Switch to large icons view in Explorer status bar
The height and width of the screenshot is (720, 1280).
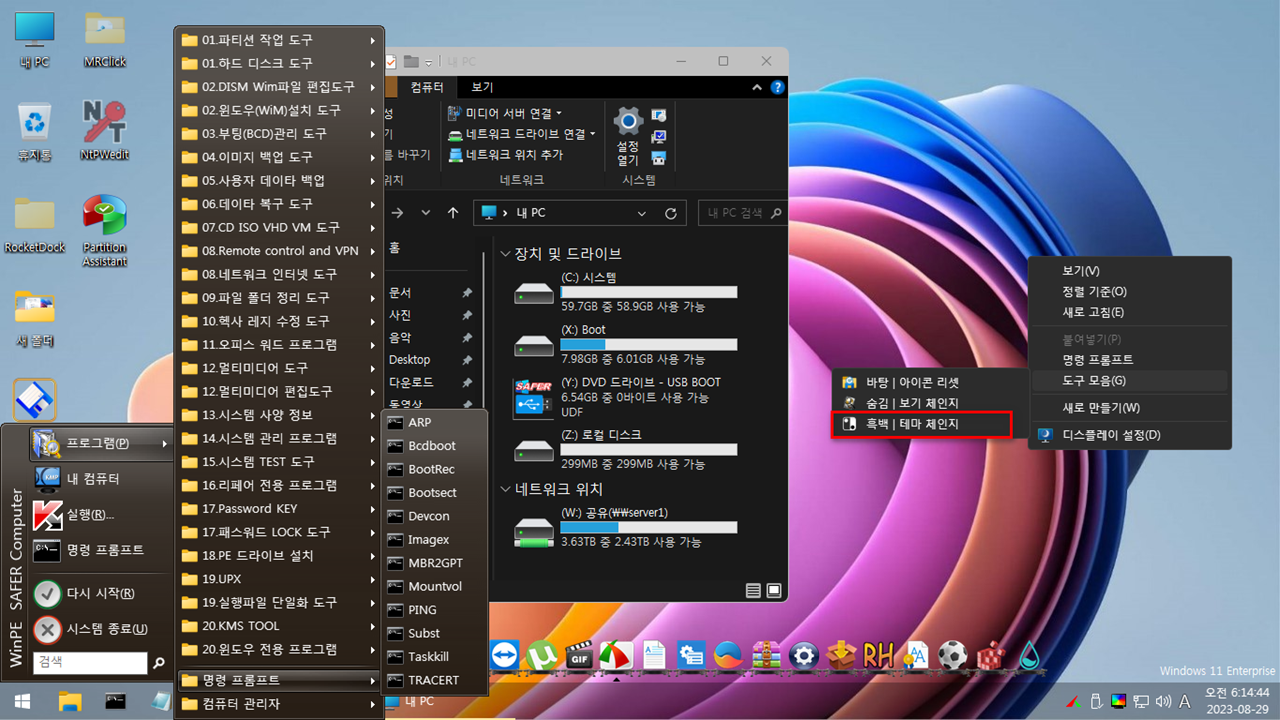[x=773, y=591]
